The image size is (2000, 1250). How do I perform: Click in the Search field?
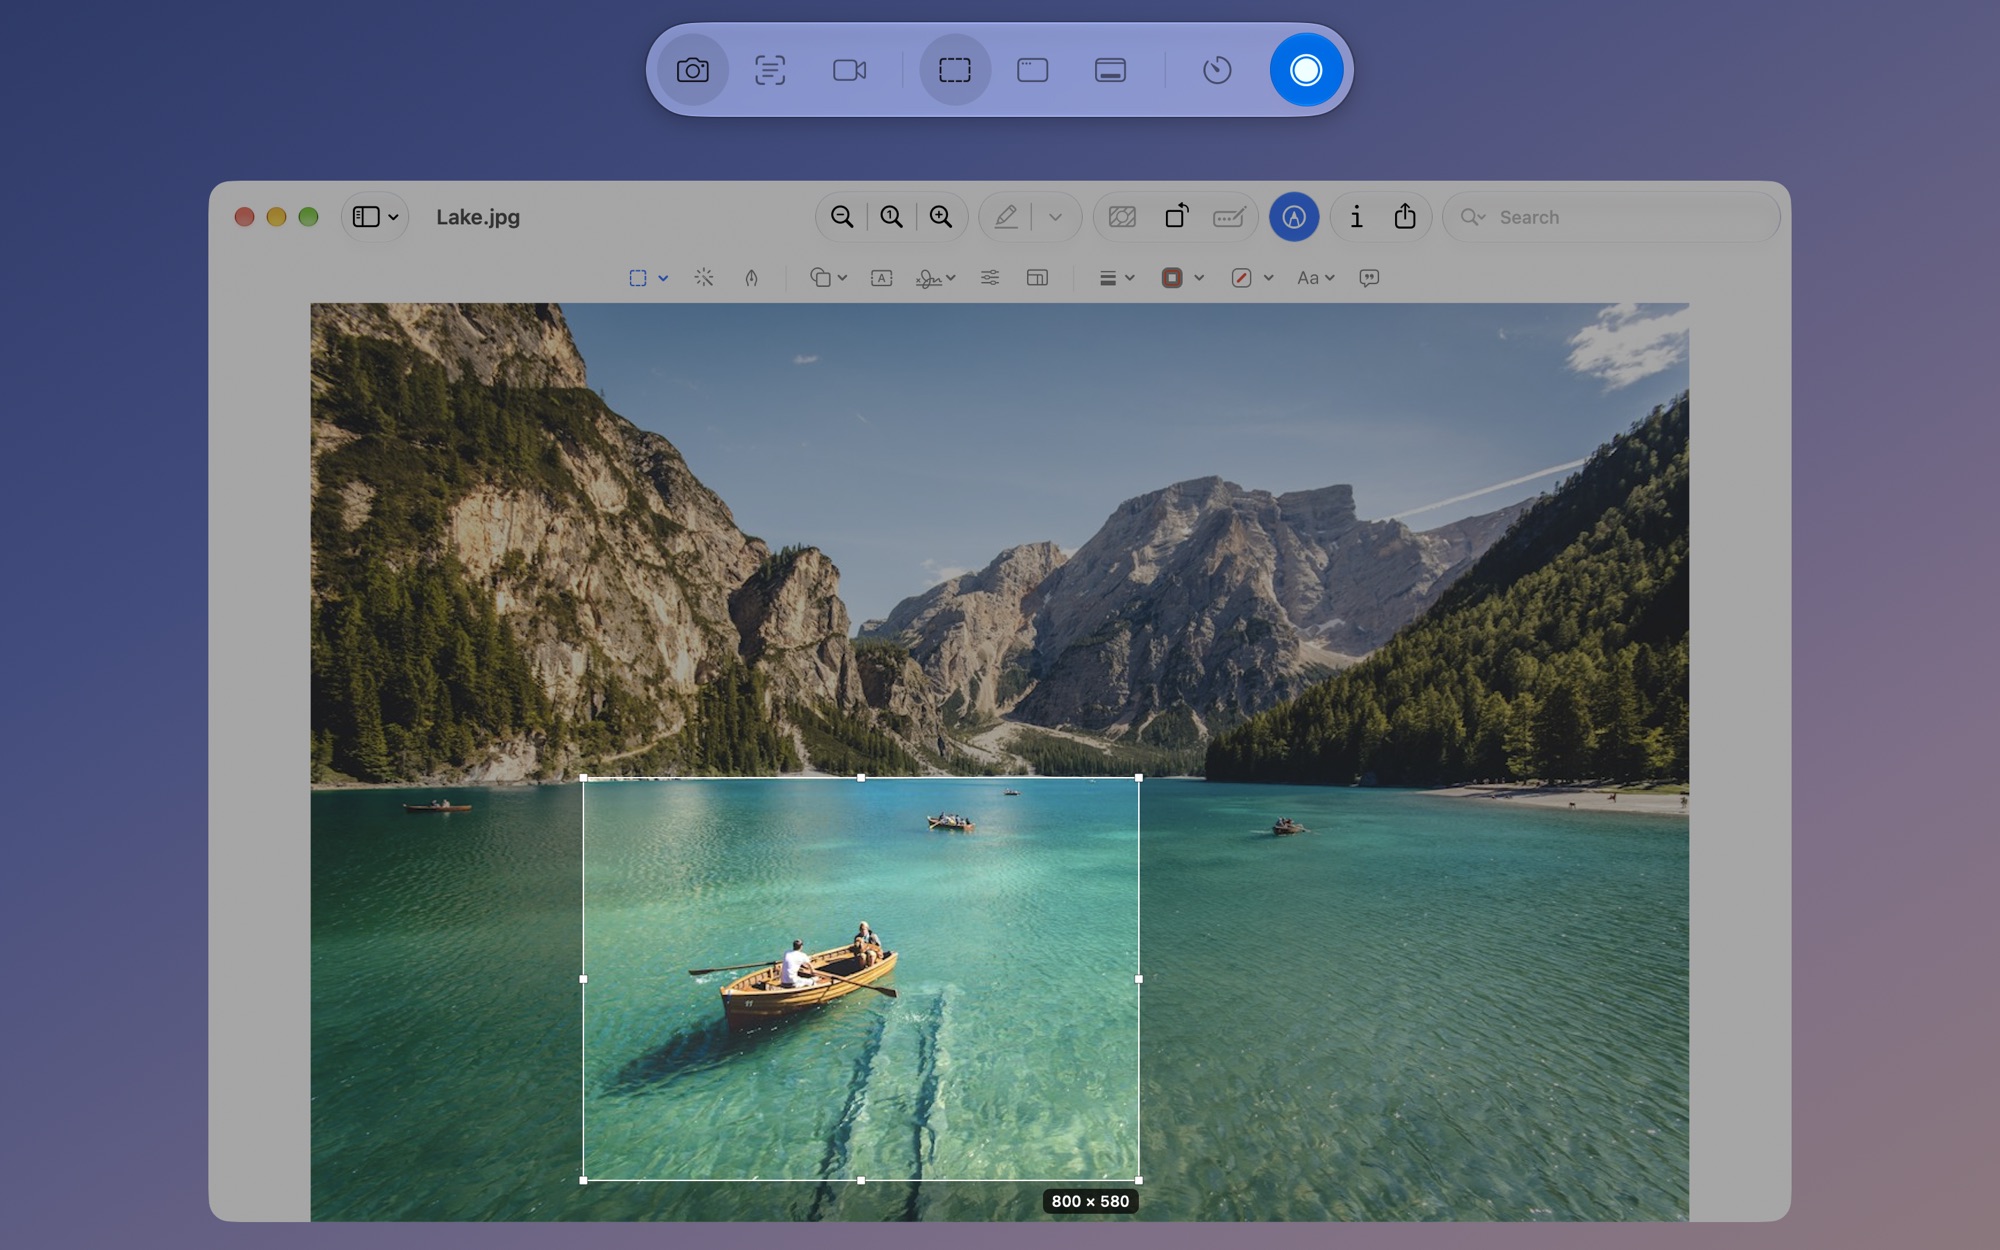[x=1612, y=217]
